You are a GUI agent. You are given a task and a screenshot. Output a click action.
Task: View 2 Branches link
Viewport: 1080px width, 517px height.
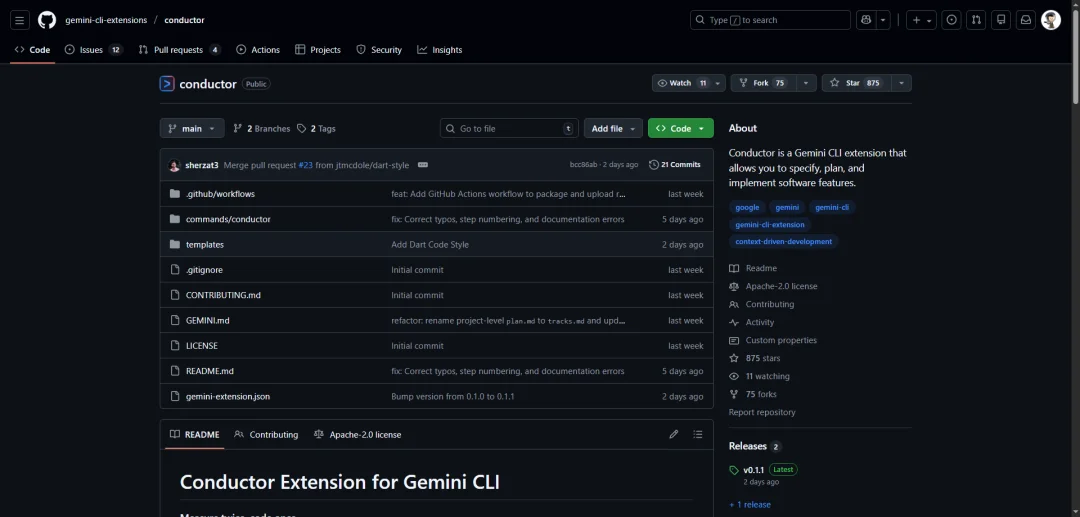tap(262, 128)
